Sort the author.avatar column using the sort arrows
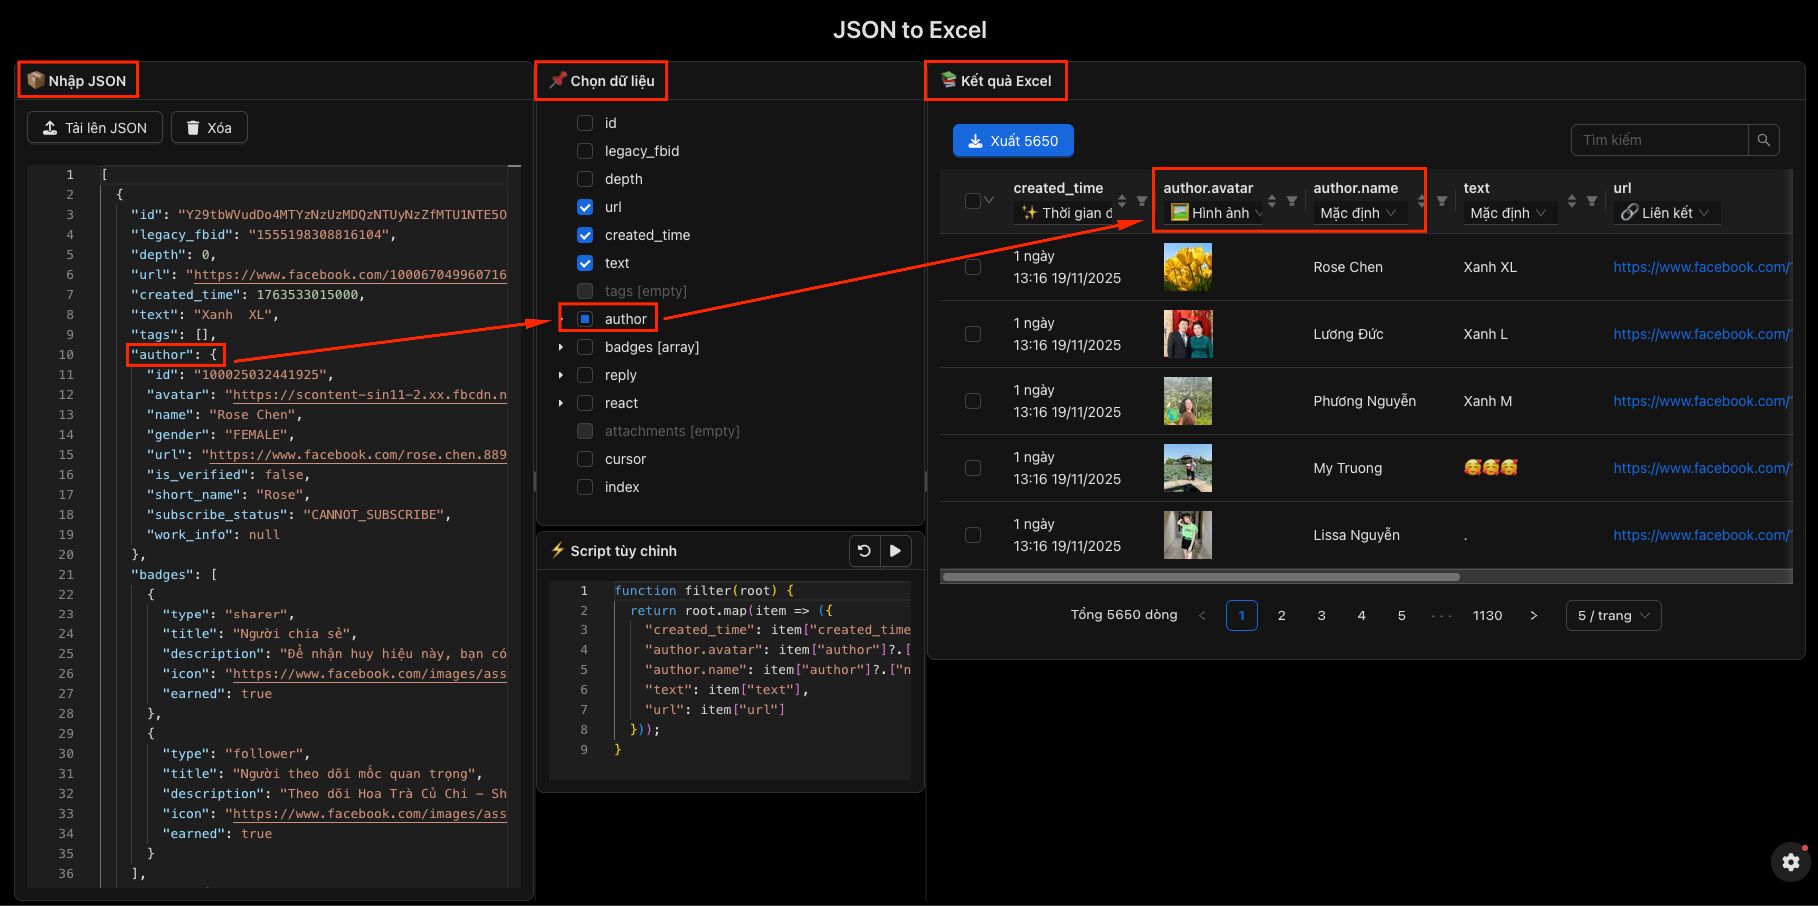 (1272, 201)
